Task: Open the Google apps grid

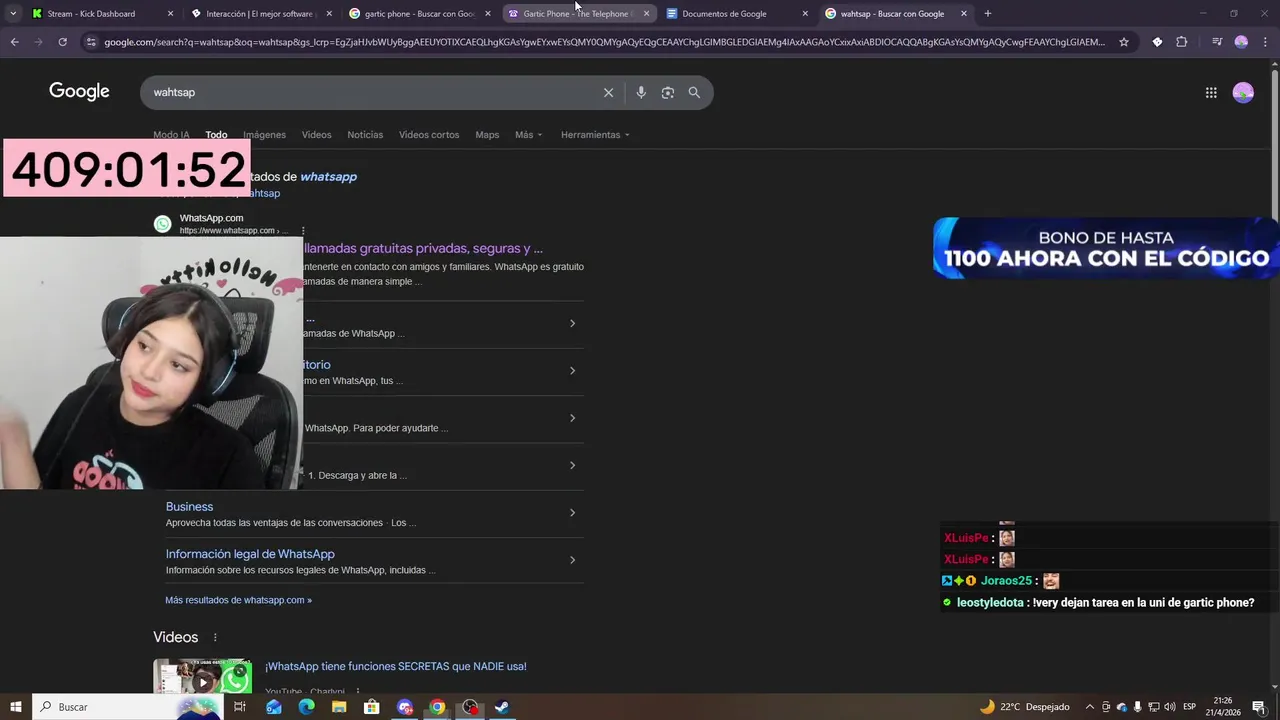Action: click(x=1211, y=92)
